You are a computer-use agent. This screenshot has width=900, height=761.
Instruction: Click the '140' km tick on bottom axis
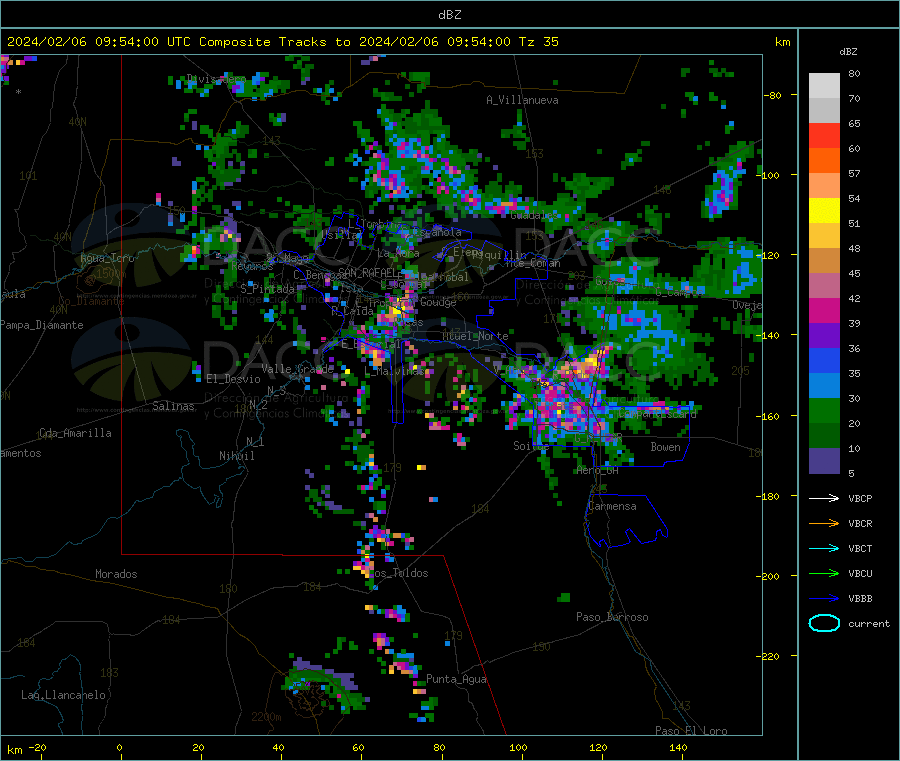[678, 747]
